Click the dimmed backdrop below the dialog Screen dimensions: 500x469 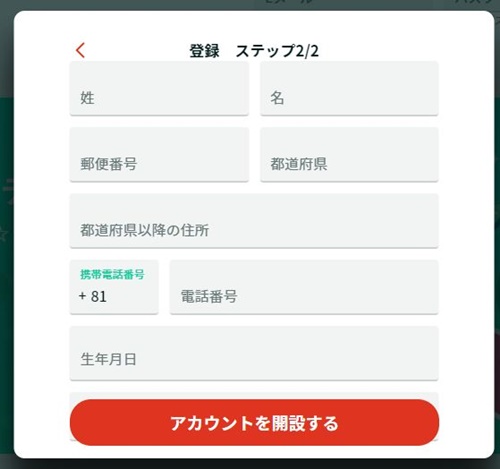(250, 464)
